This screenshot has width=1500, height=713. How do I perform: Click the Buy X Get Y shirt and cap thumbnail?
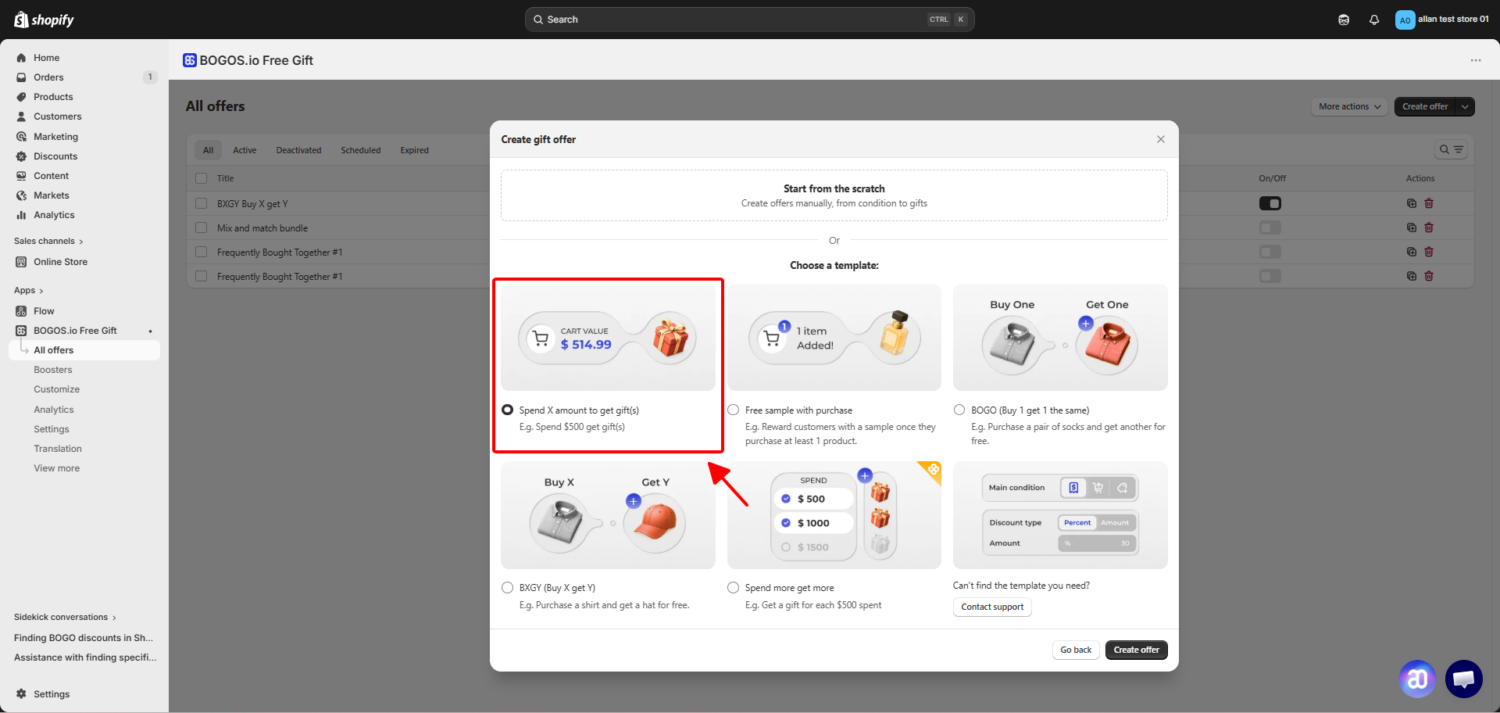[608, 515]
